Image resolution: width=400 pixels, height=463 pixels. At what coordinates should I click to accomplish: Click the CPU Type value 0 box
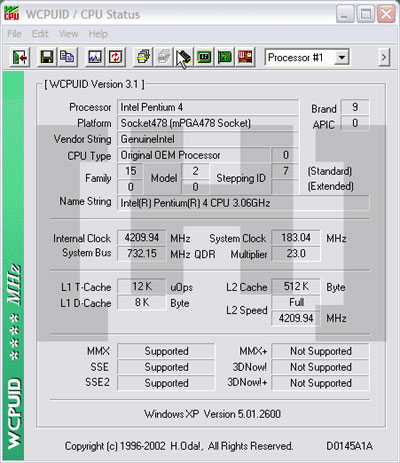(285, 155)
